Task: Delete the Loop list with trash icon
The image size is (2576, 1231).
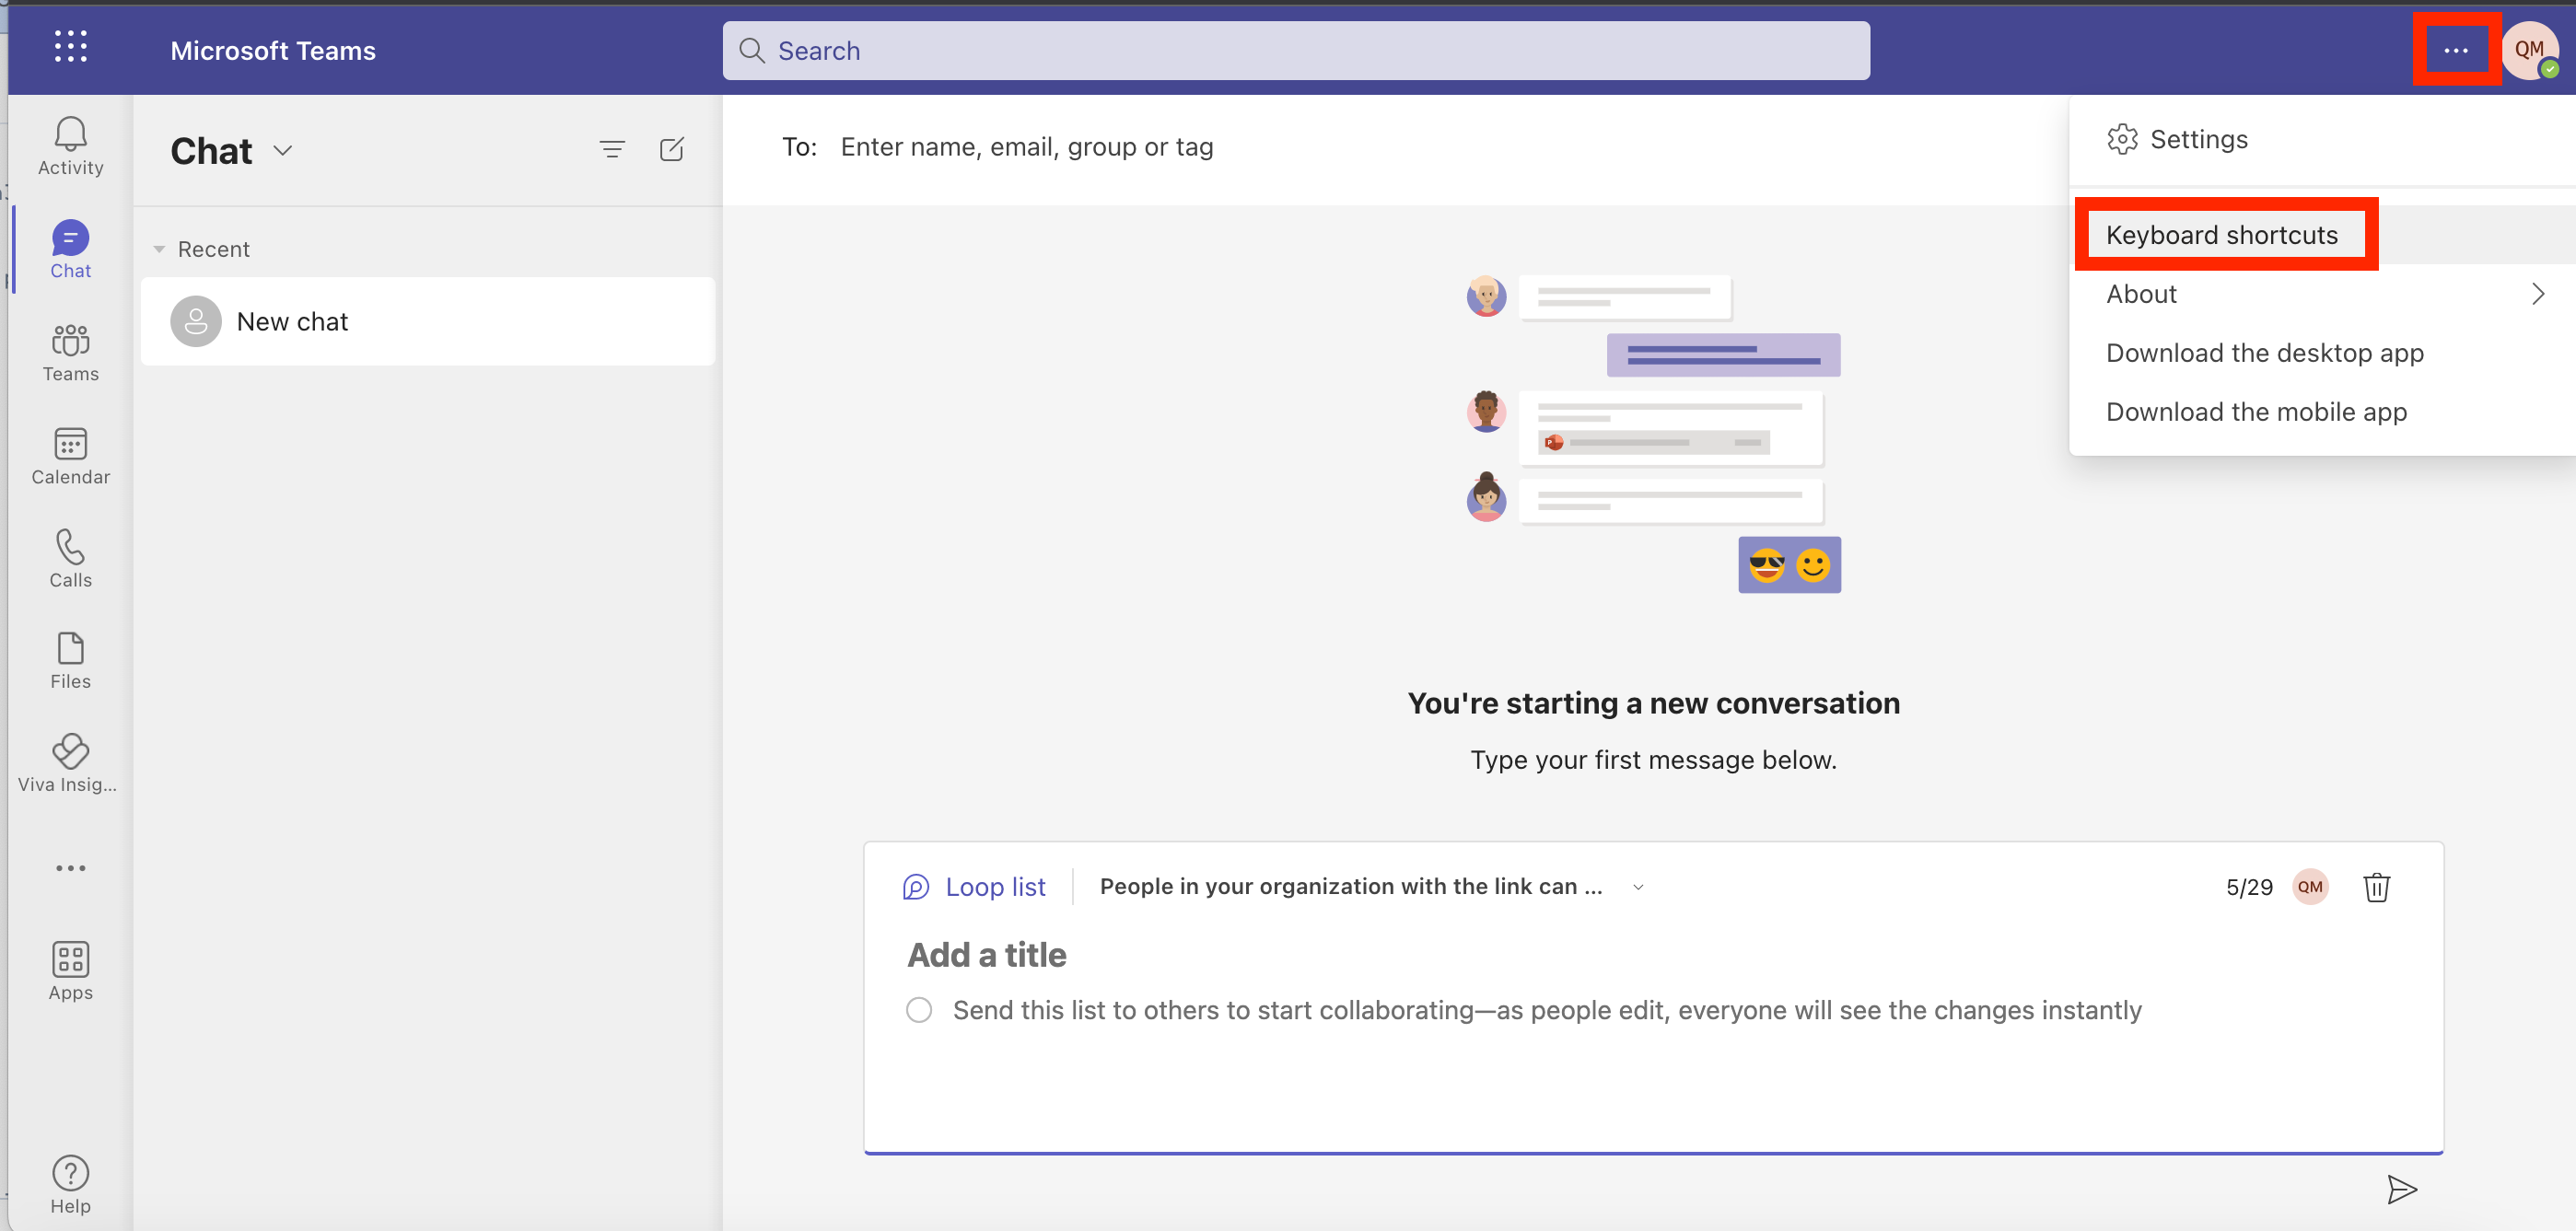Action: pos(2376,887)
